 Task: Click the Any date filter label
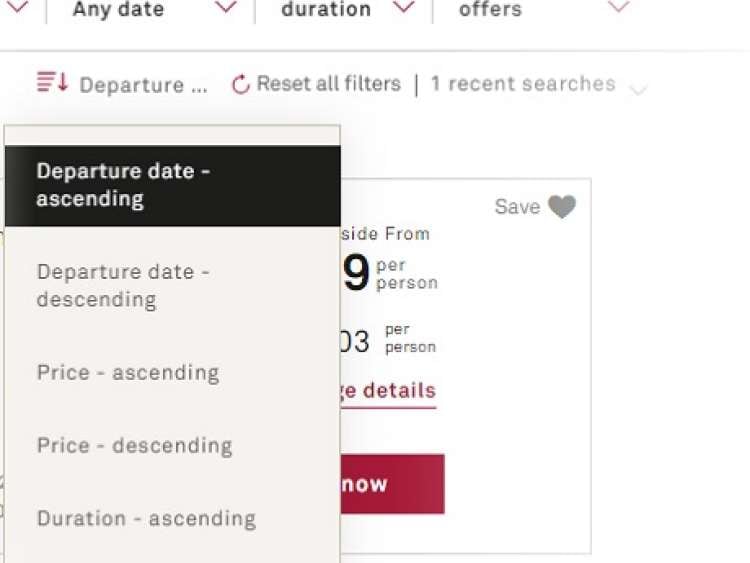(118, 10)
